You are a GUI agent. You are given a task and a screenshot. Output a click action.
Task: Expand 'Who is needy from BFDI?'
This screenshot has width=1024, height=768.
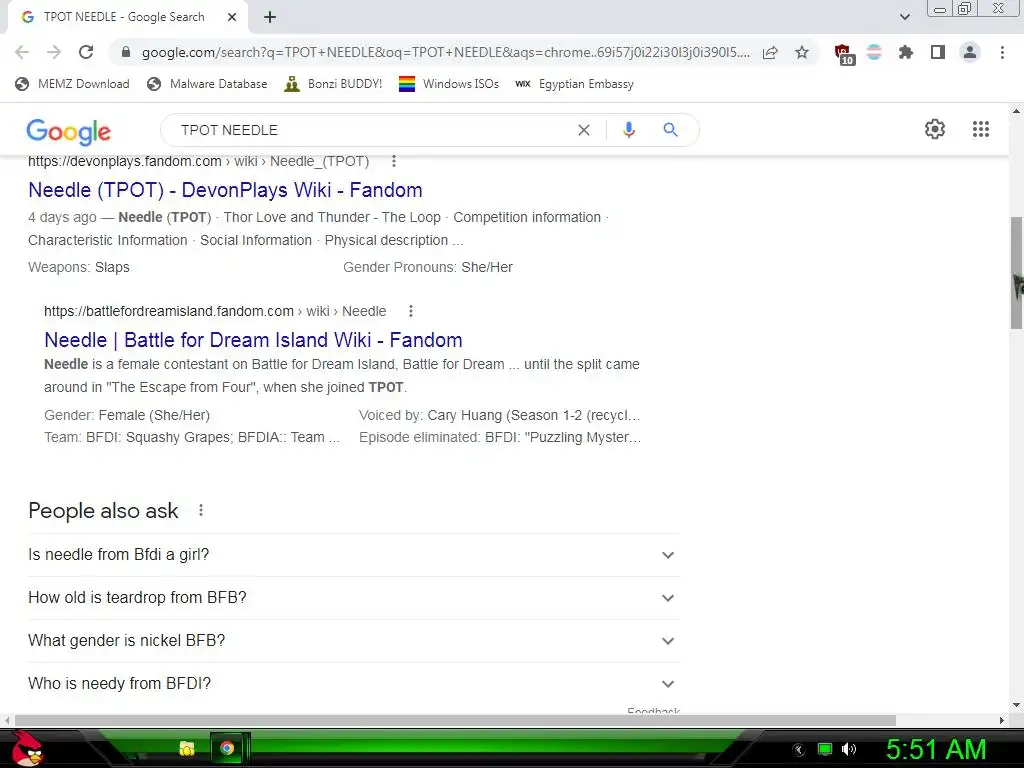pyautogui.click(x=354, y=684)
